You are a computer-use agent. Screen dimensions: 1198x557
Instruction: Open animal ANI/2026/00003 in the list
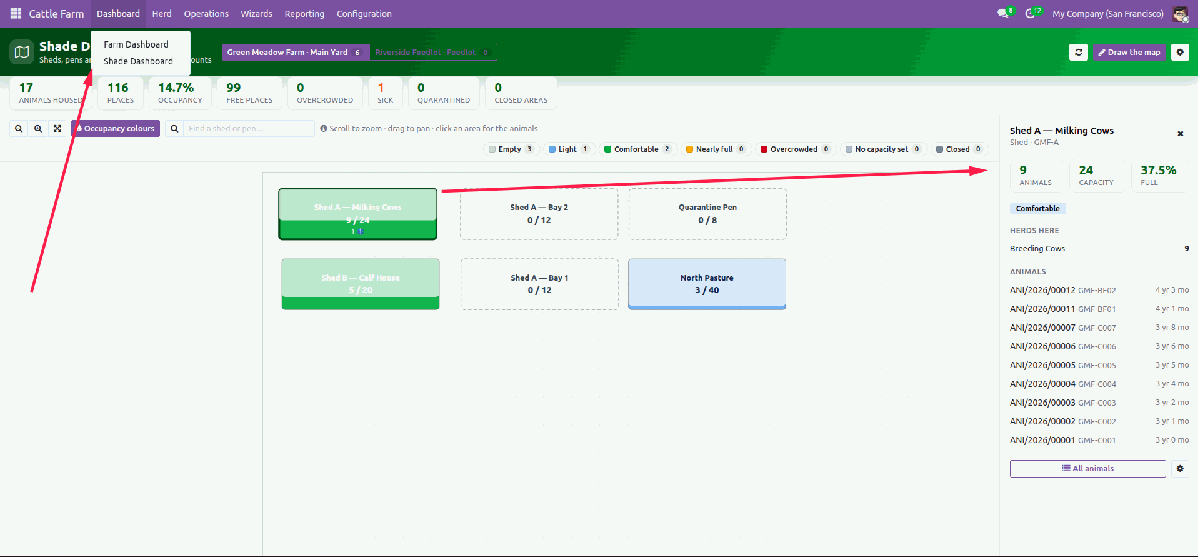tap(1099, 403)
